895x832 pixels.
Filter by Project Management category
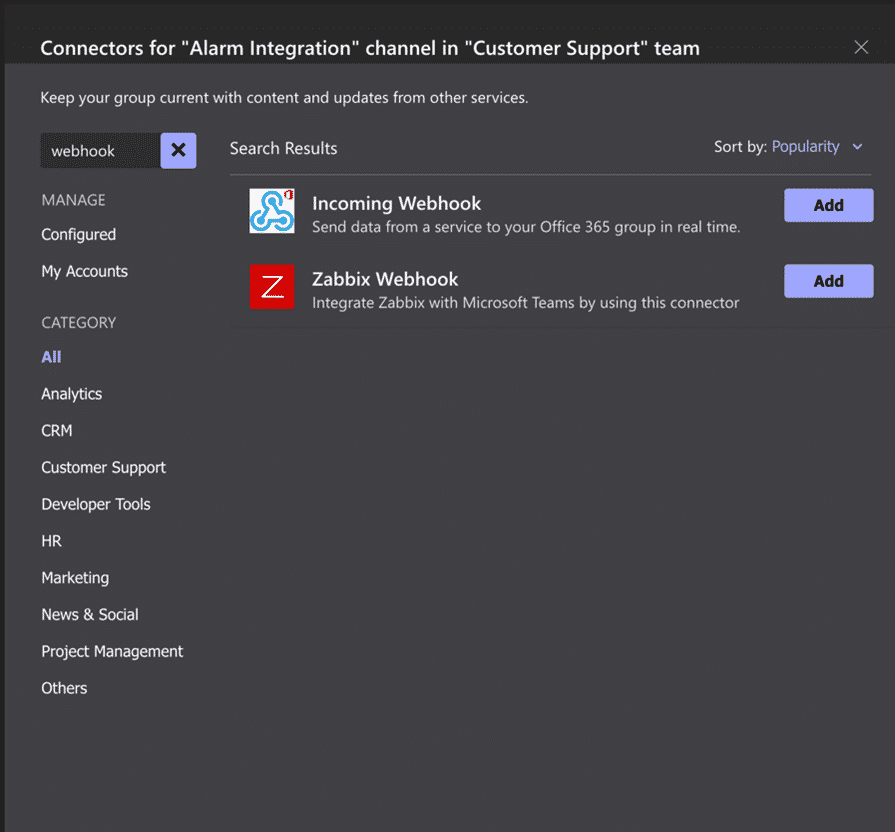(x=112, y=651)
